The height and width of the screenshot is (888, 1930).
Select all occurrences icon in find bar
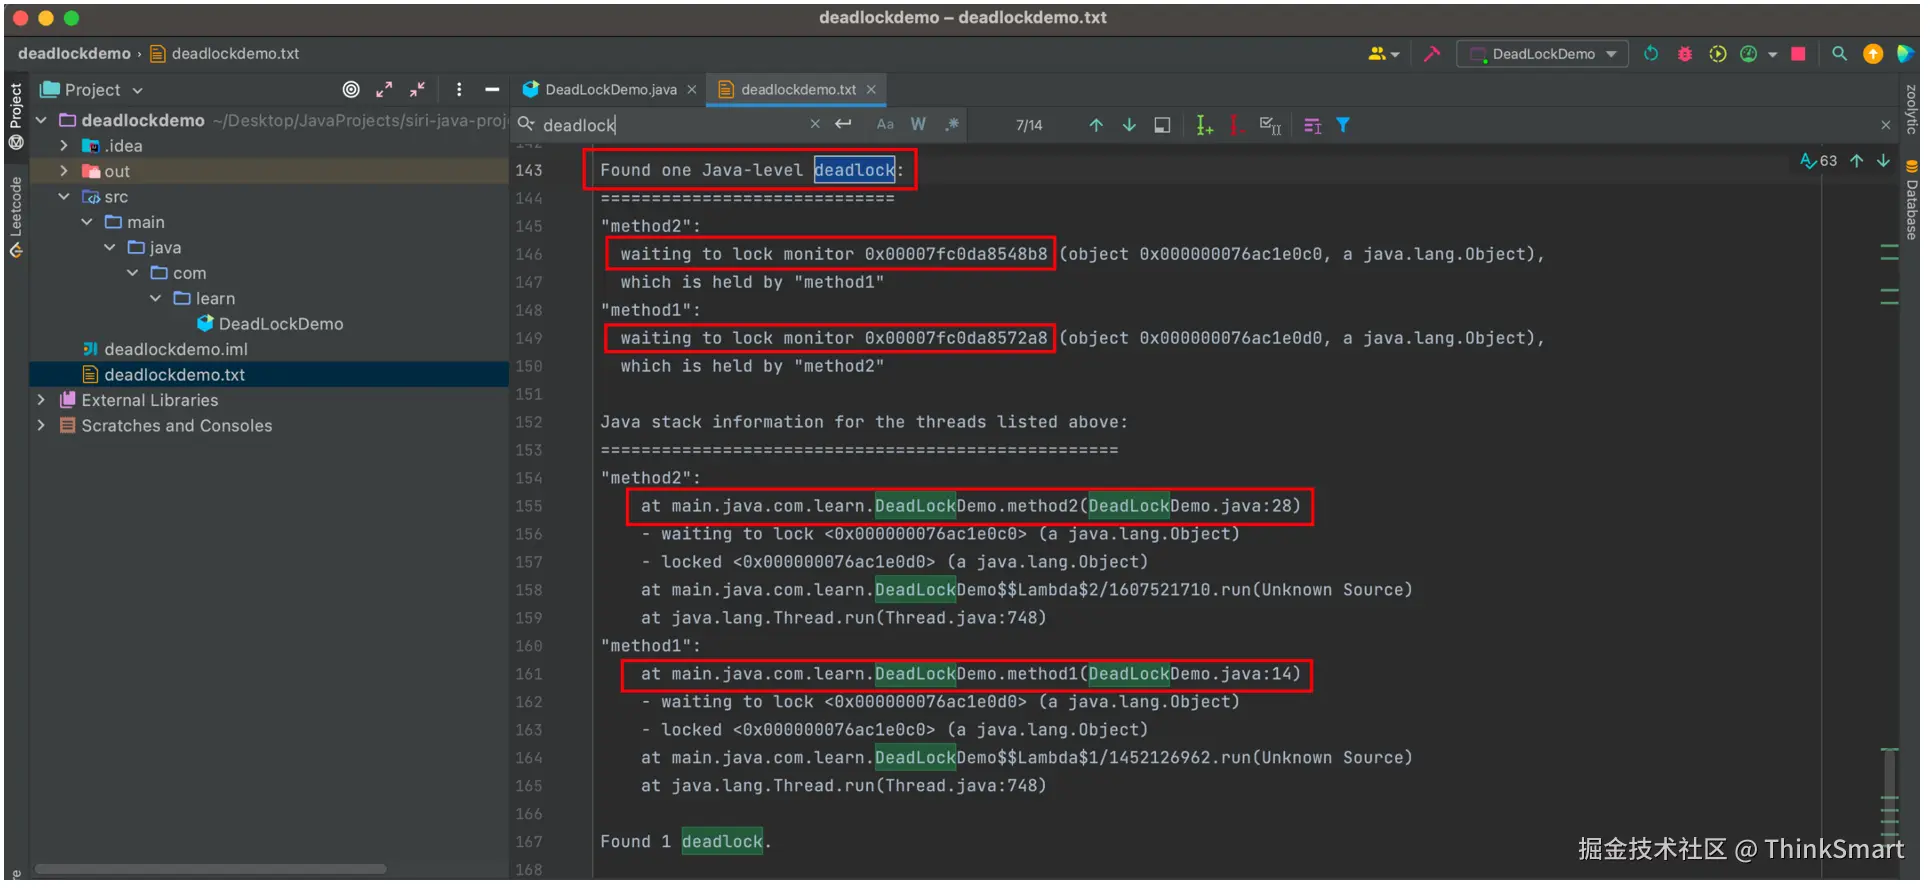[x=1270, y=125]
